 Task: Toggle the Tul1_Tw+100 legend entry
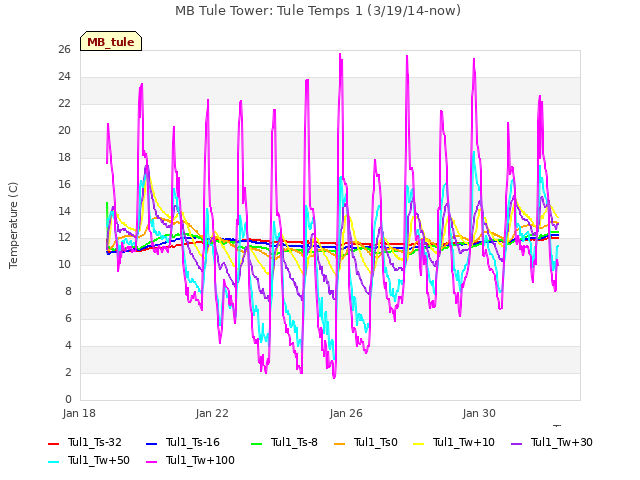click(x=190, y=460)
